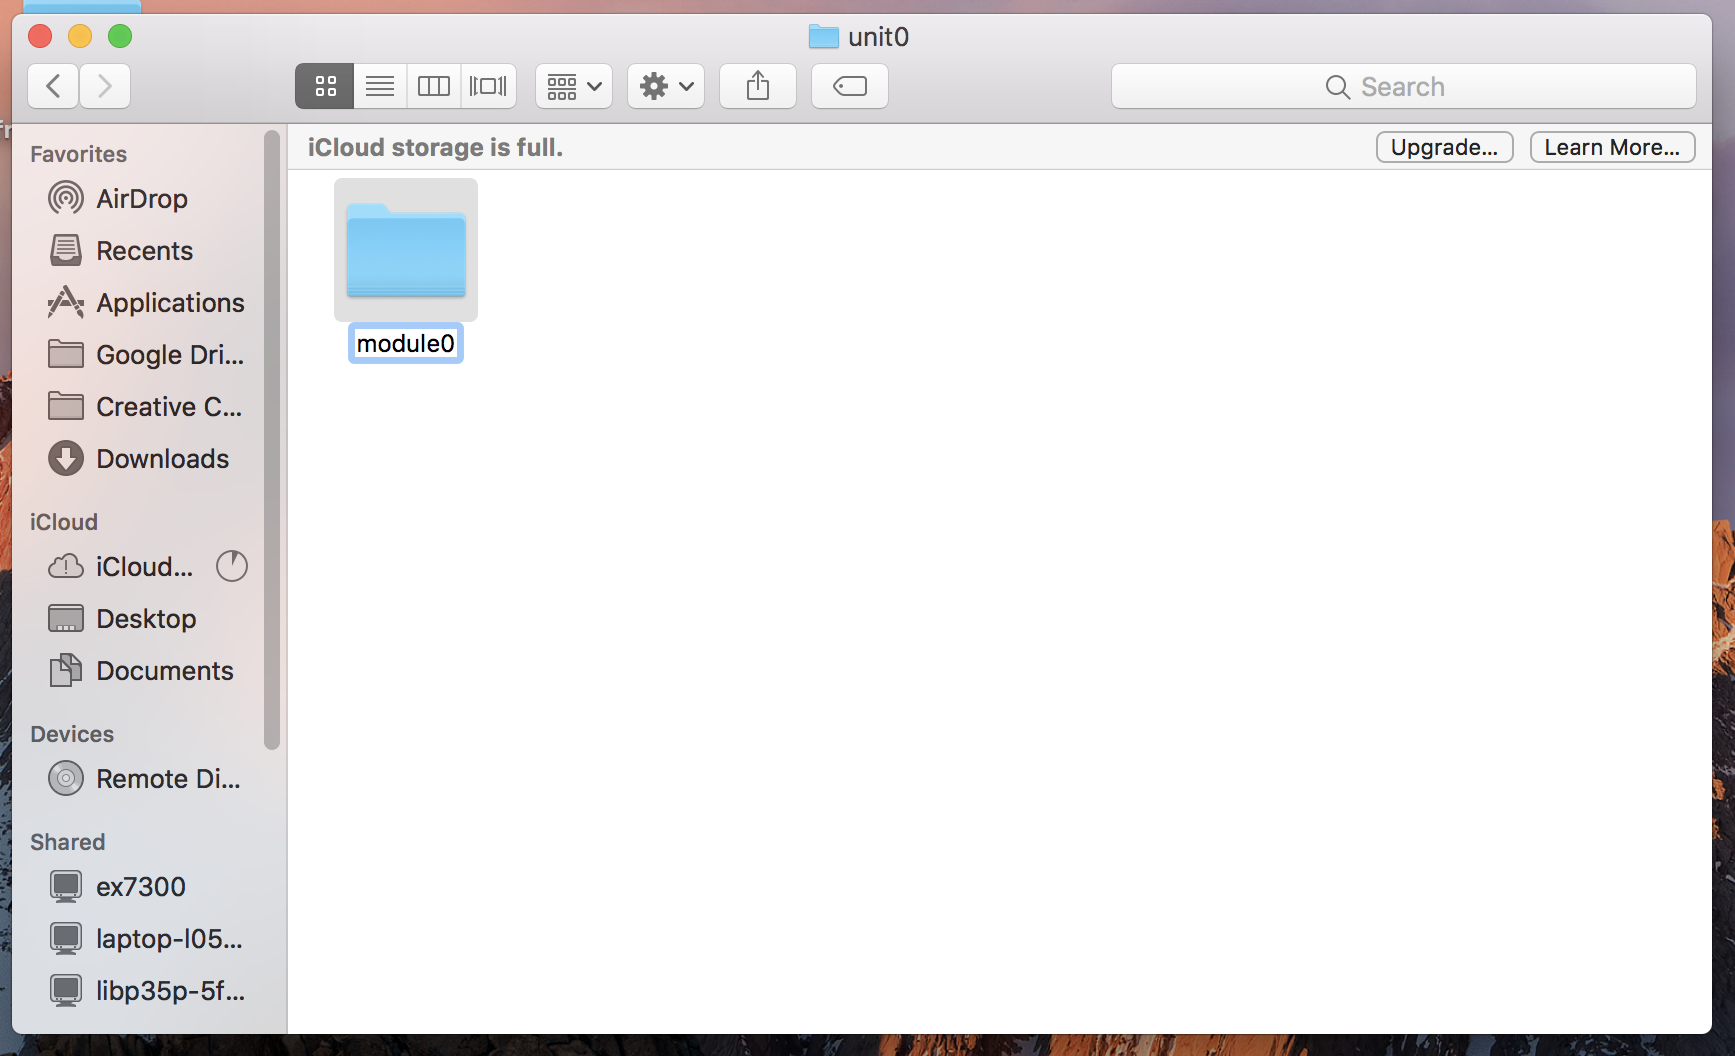This screenshot has width=1735, height=1056.
Task: Open Recents in the sidebar
Action: (144, 251)
